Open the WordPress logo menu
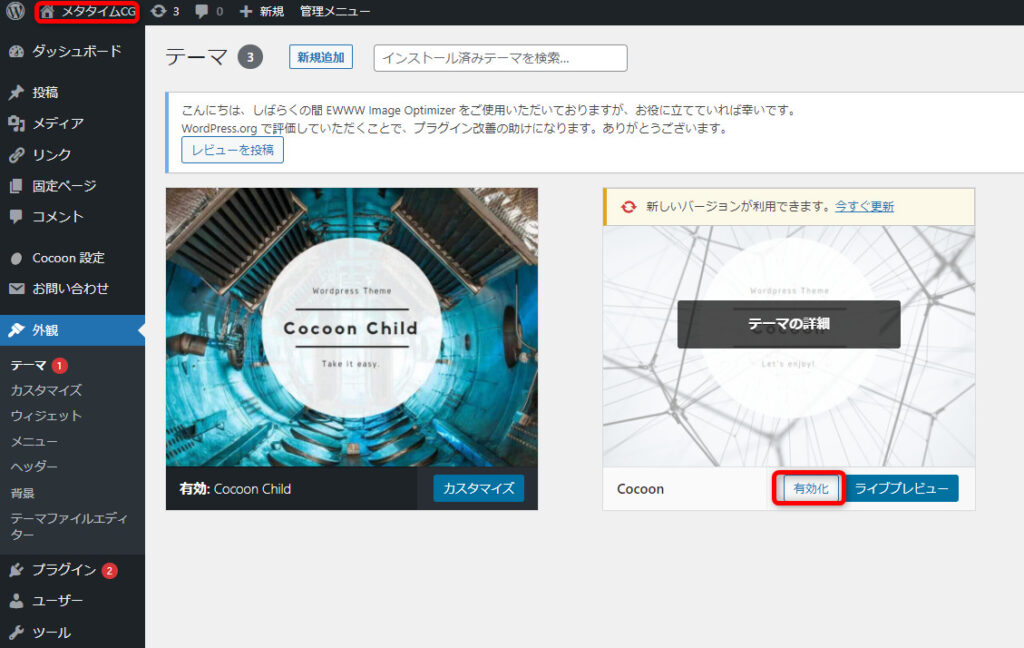Viewport: 1024px width, 648px height. pyautogui.click(x=15, y=11)
